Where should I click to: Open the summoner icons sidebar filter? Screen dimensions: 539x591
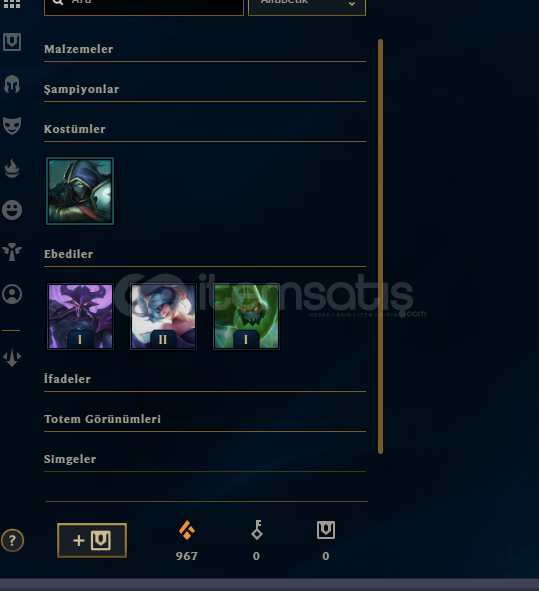[12, 294]
